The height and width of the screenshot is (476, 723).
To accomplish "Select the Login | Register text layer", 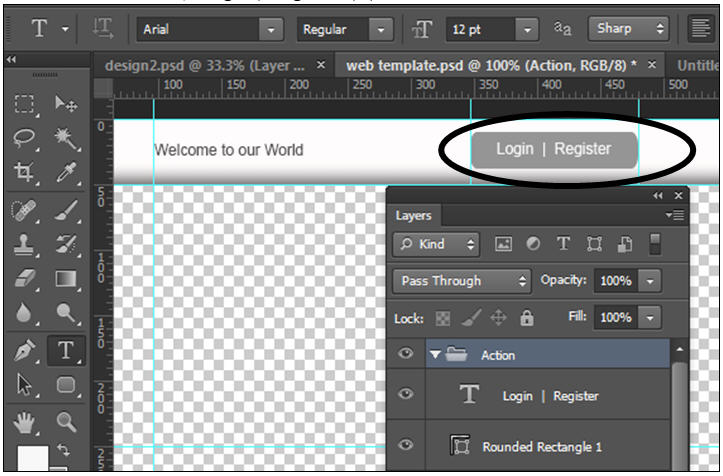I will tap(548, 395).
